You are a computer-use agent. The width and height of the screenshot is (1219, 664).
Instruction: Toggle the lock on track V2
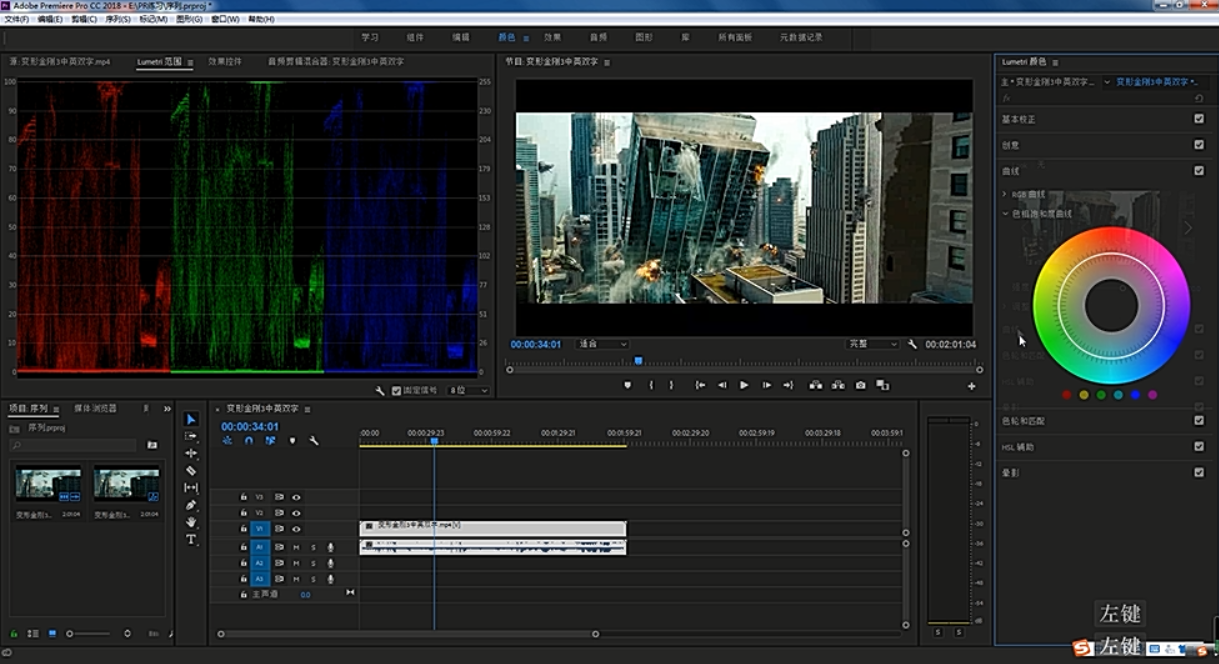click(x=243, y=513)
